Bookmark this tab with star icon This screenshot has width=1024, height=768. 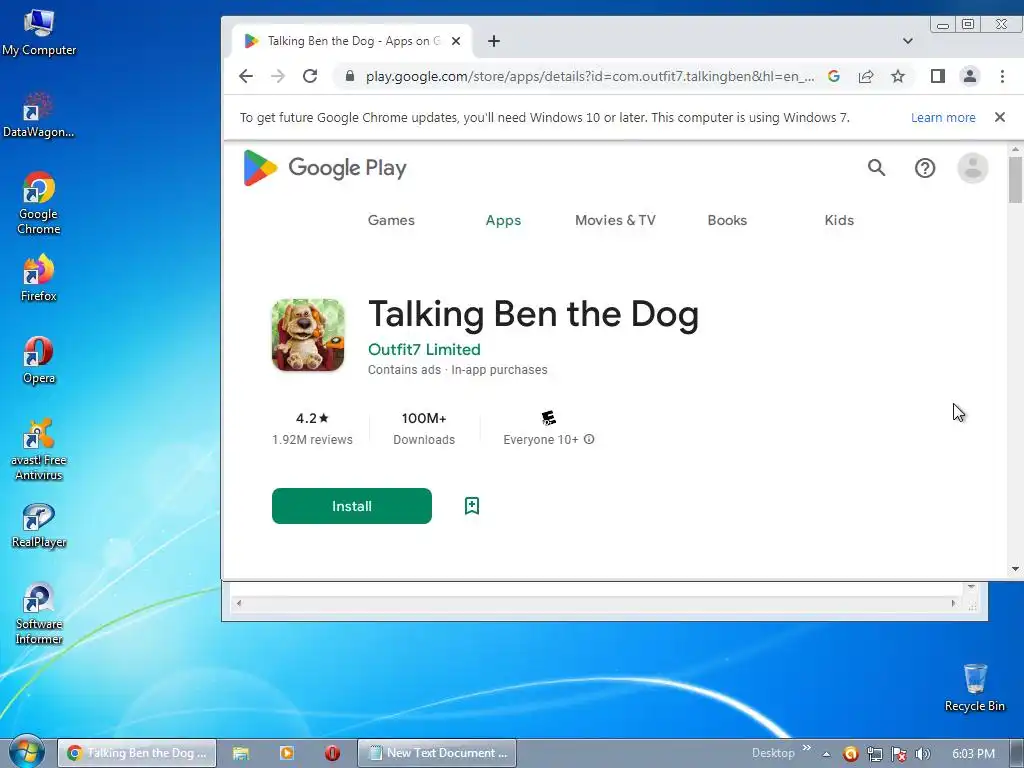[x=898, y=76]
